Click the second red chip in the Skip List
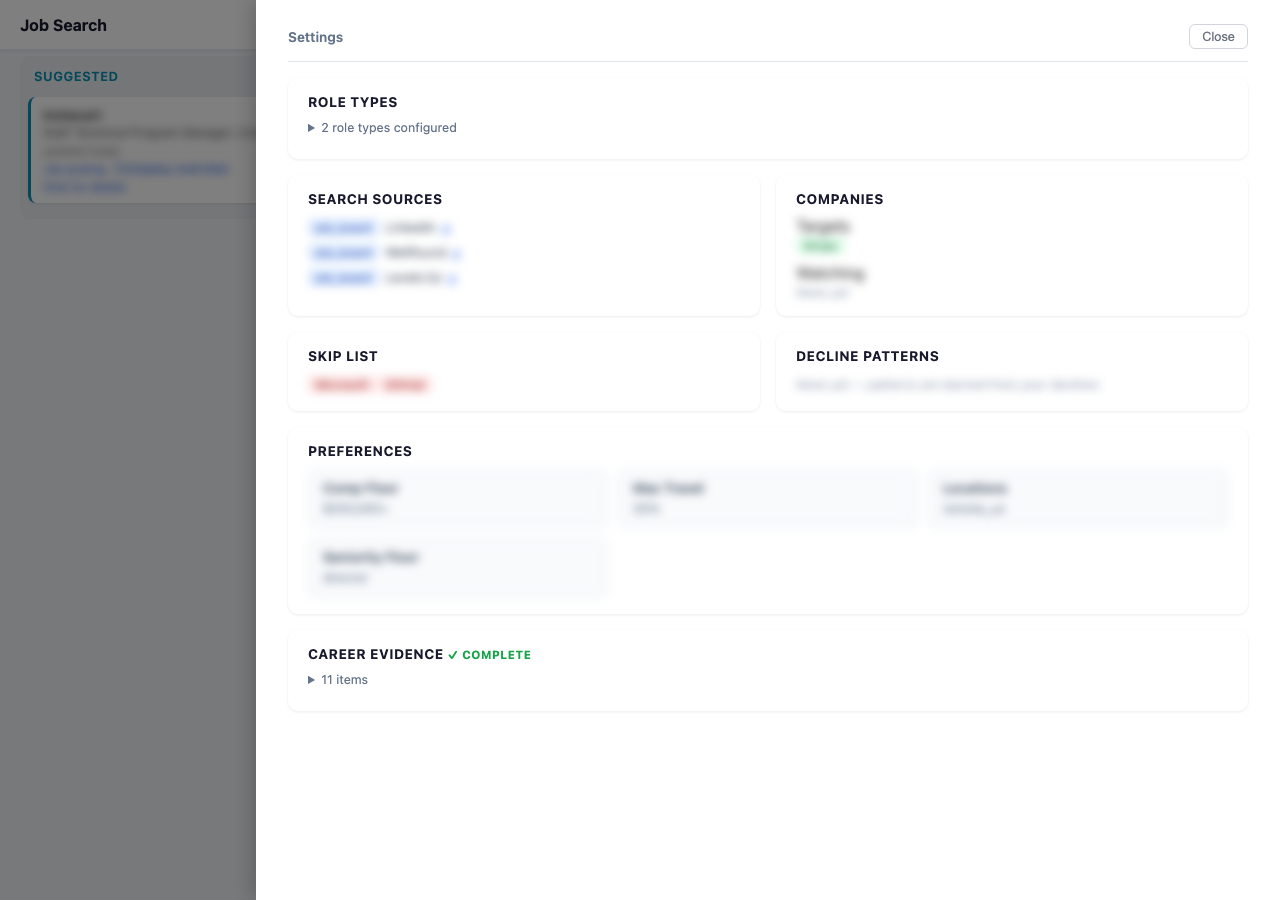This screenshot has height=900, width=1280. pos(405,384)
